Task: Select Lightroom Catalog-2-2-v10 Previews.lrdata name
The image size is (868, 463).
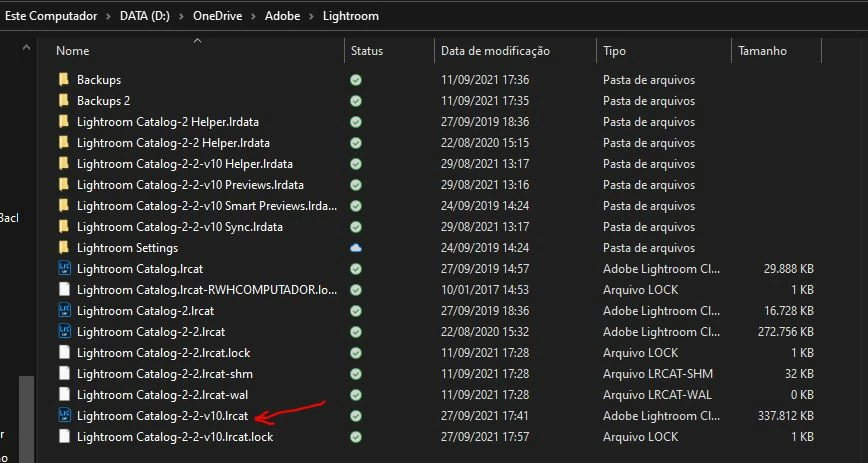Action: pyautogui.click(x=190, y=185)
